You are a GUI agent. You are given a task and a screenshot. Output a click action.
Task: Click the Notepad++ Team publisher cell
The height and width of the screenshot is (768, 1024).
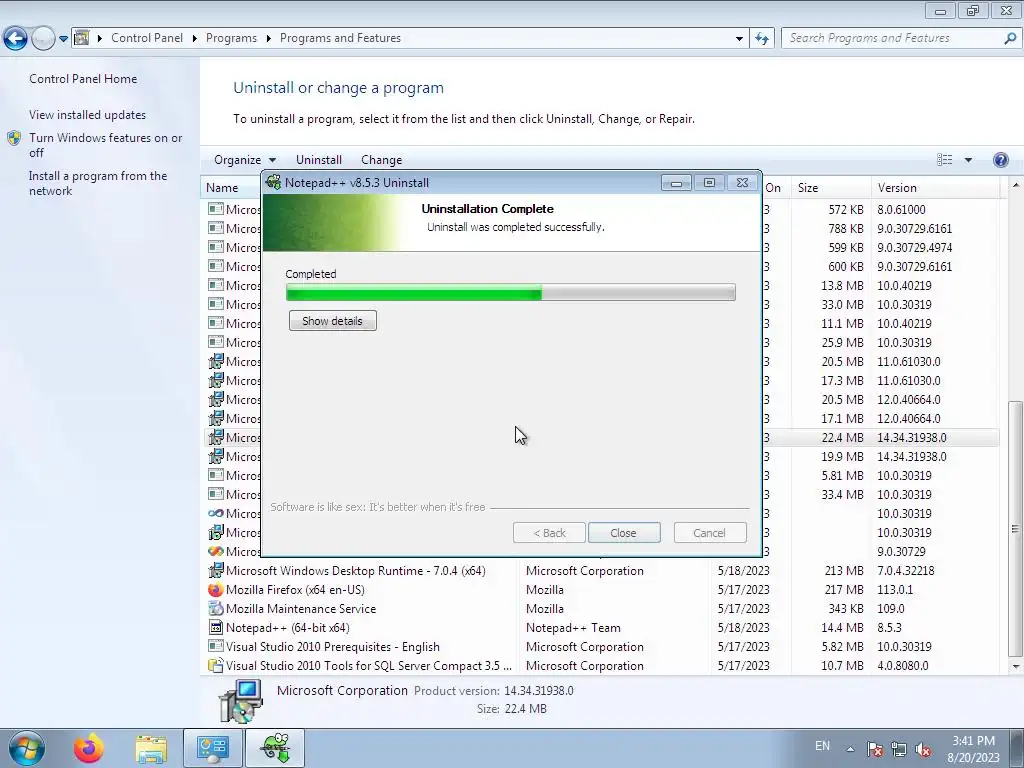(573, 628)
